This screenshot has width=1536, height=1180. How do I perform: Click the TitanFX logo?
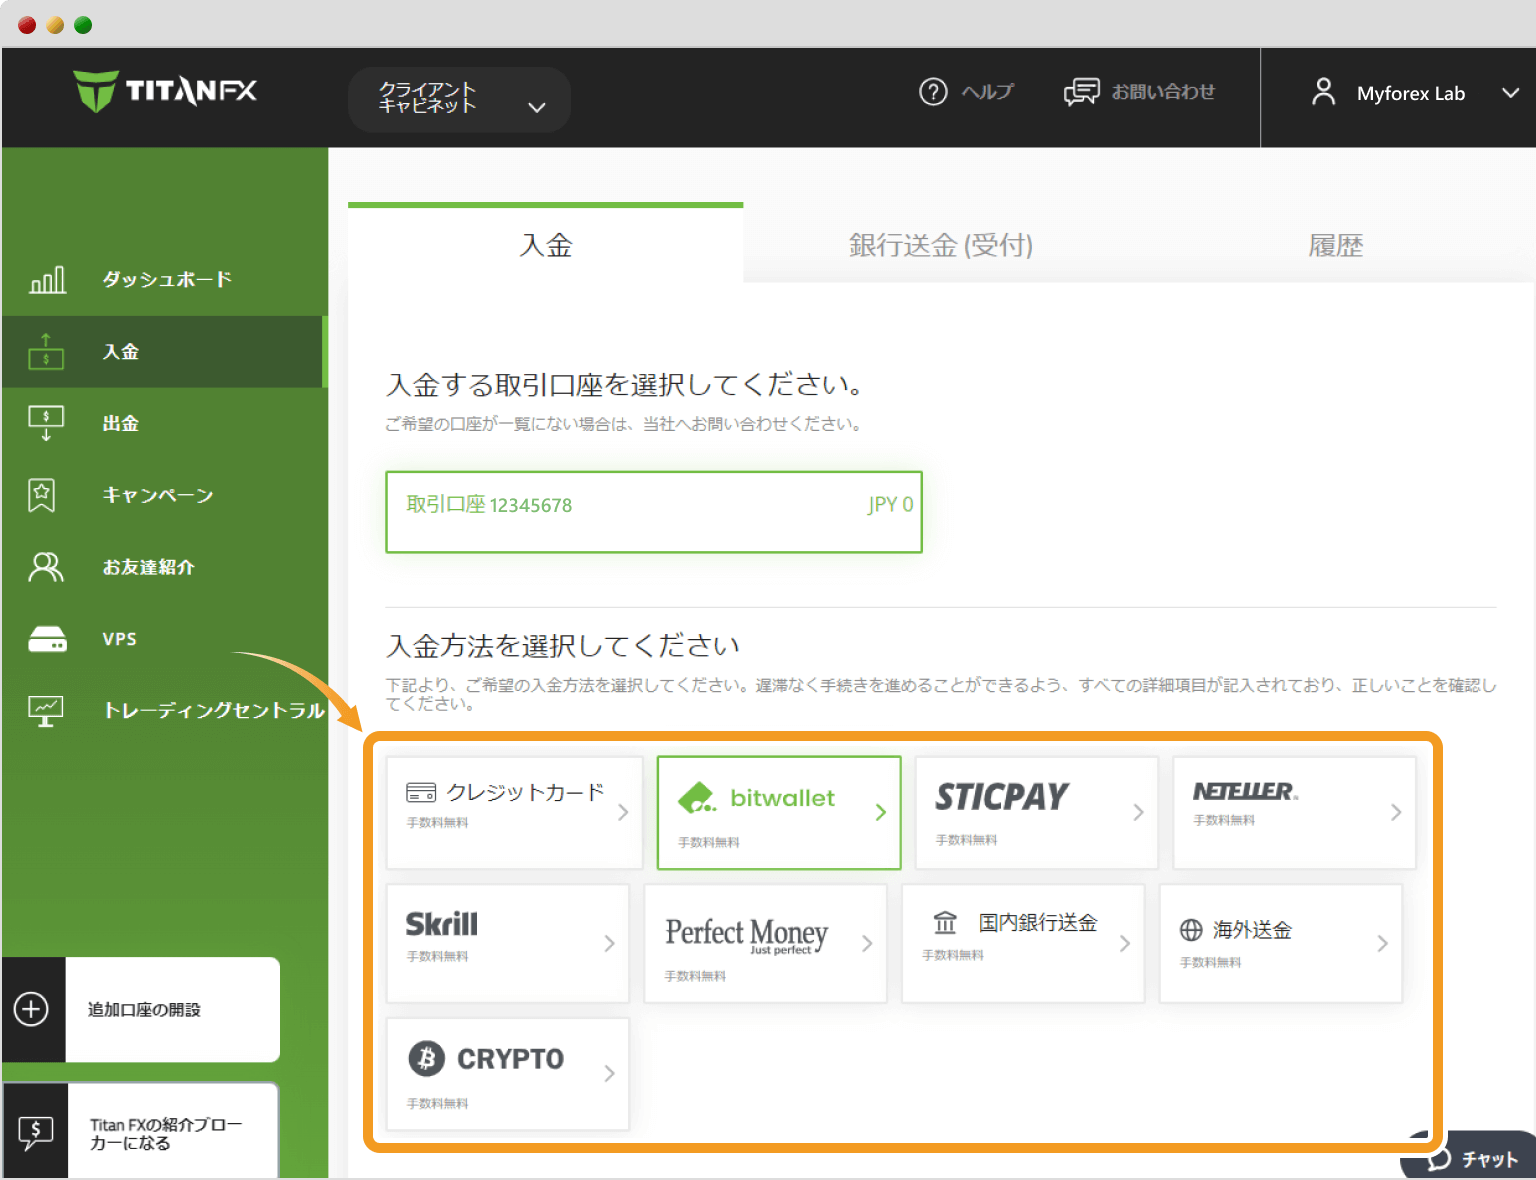[165, 91]
